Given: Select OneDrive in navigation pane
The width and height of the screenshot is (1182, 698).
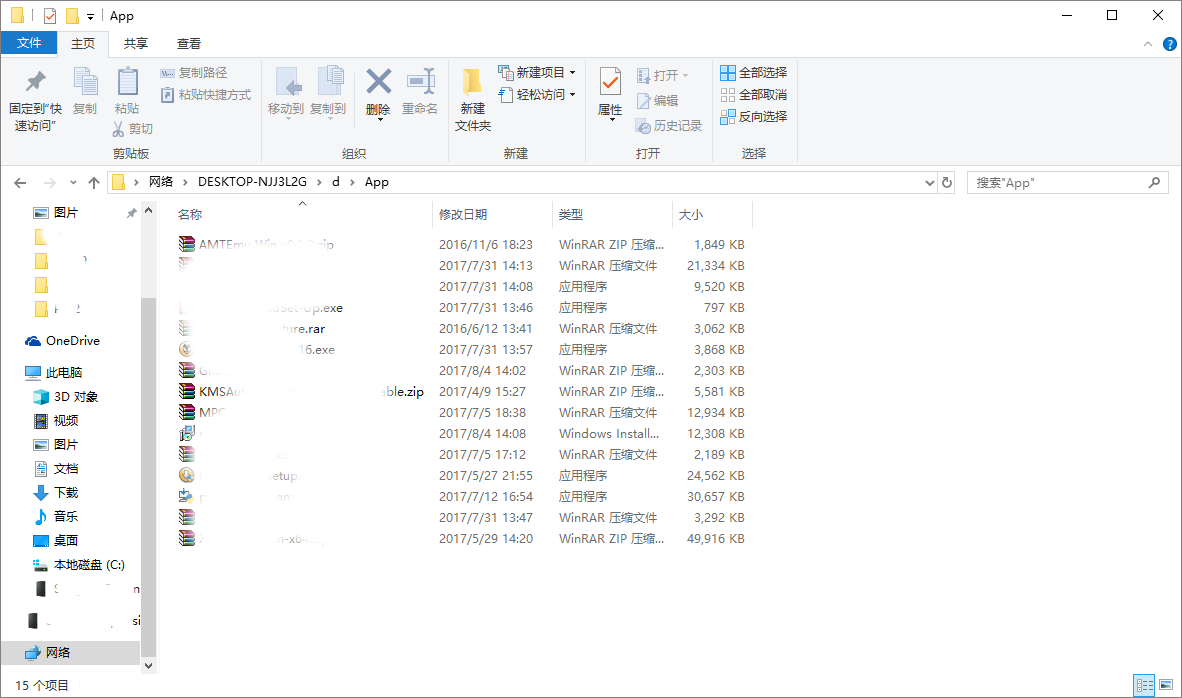Looking at the screenshot, I should pyautogui.click(x=72, y=341).
